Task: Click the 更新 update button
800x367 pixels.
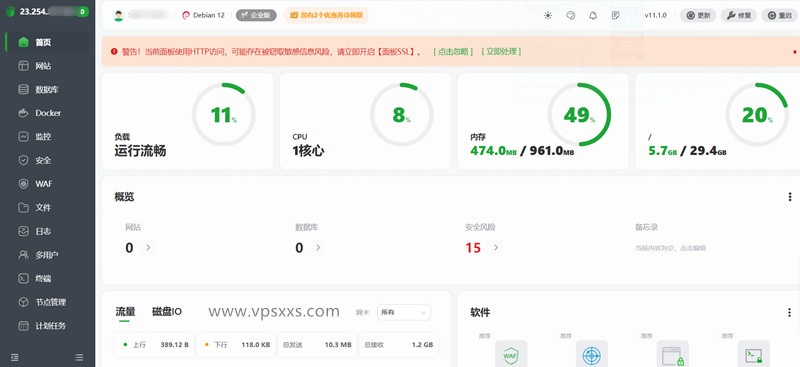Action: pyautogui.click(x=698, y=15)
